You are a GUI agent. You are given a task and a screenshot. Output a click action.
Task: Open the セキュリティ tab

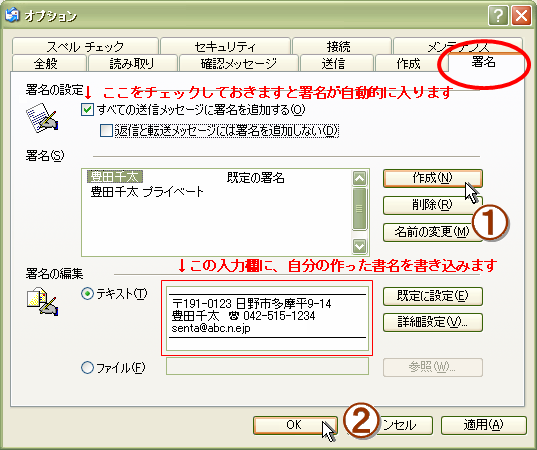(x=225, y=46)
